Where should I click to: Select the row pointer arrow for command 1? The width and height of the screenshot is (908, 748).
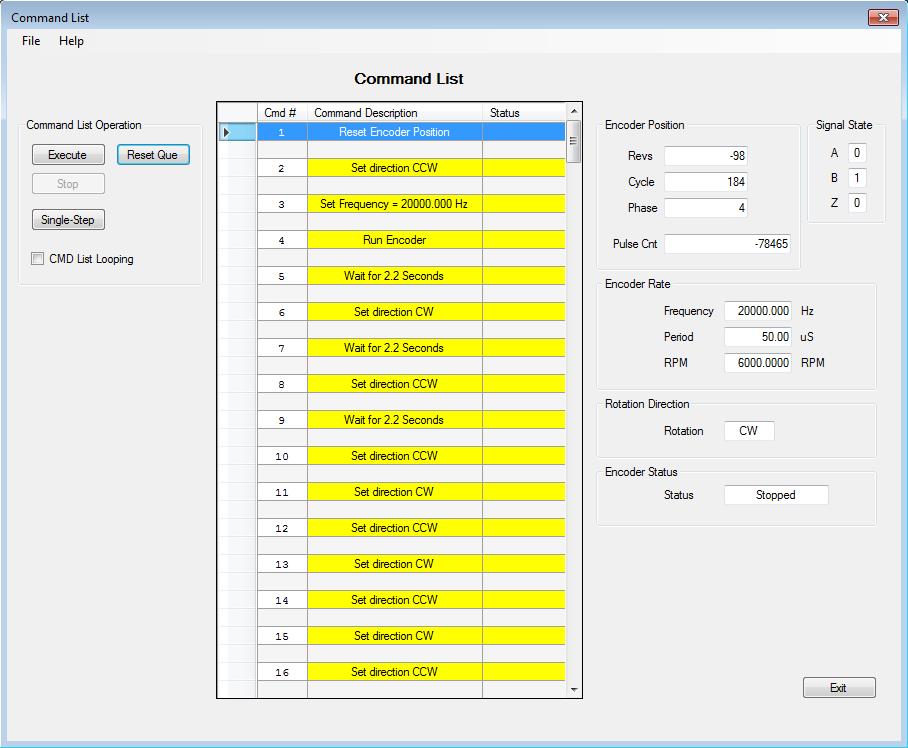click(227, 132)
